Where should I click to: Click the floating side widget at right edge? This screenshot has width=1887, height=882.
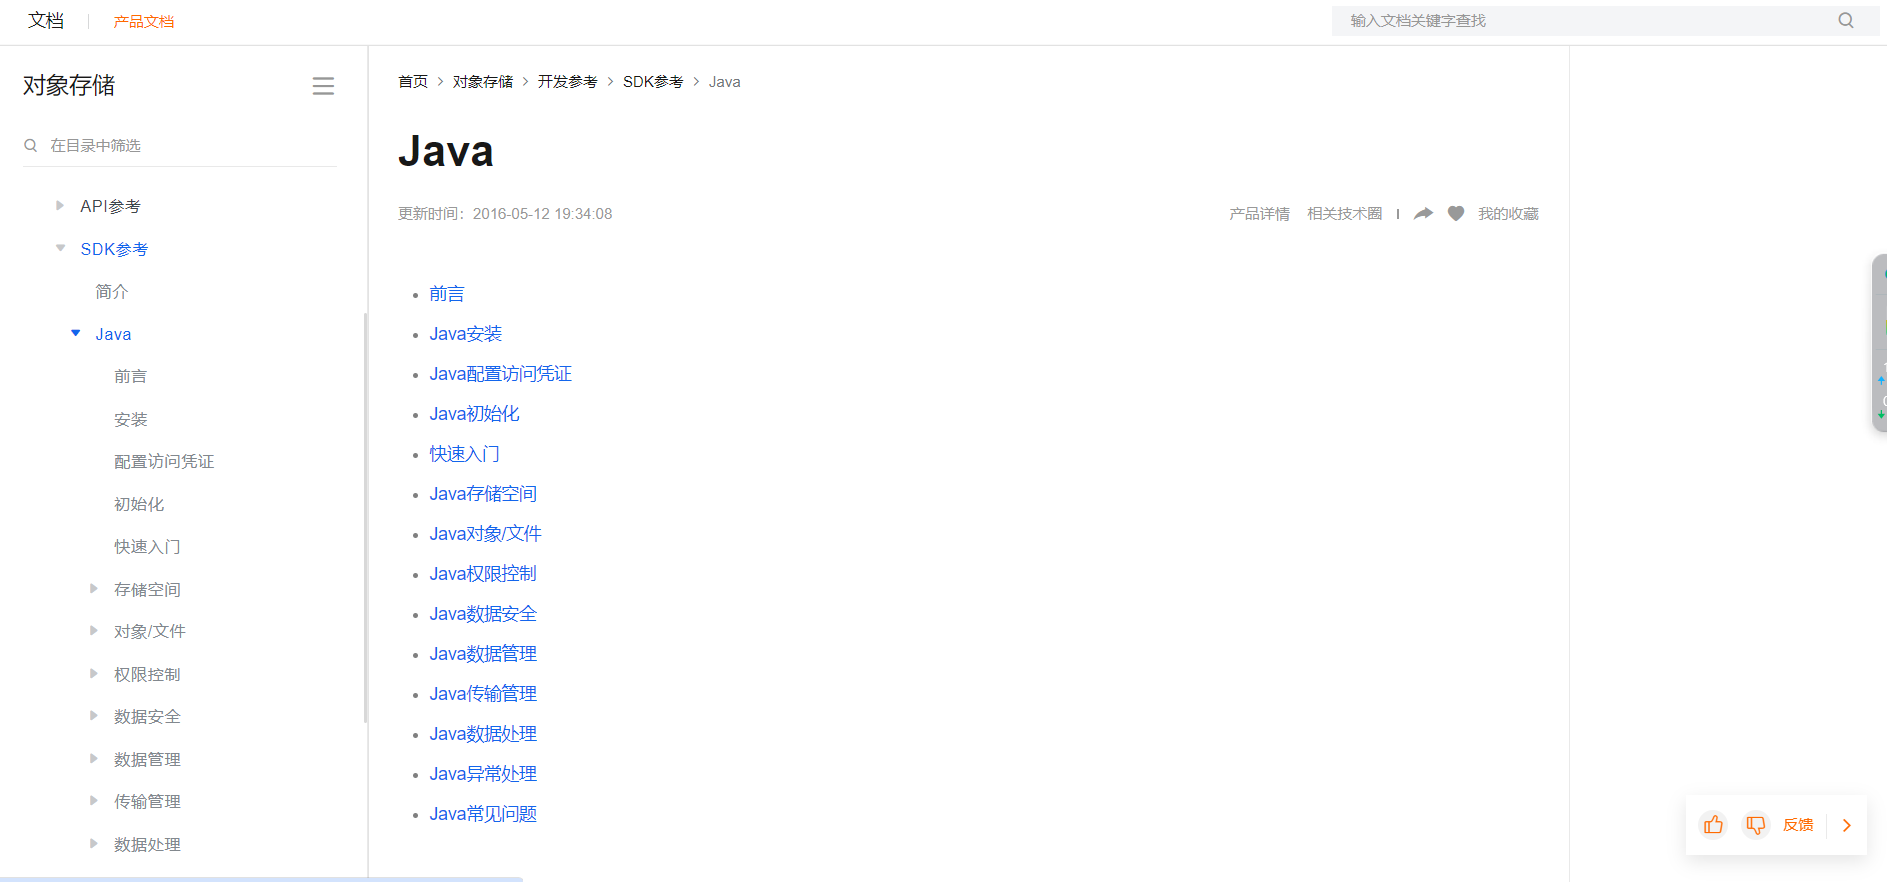(x=1879, y=342)
